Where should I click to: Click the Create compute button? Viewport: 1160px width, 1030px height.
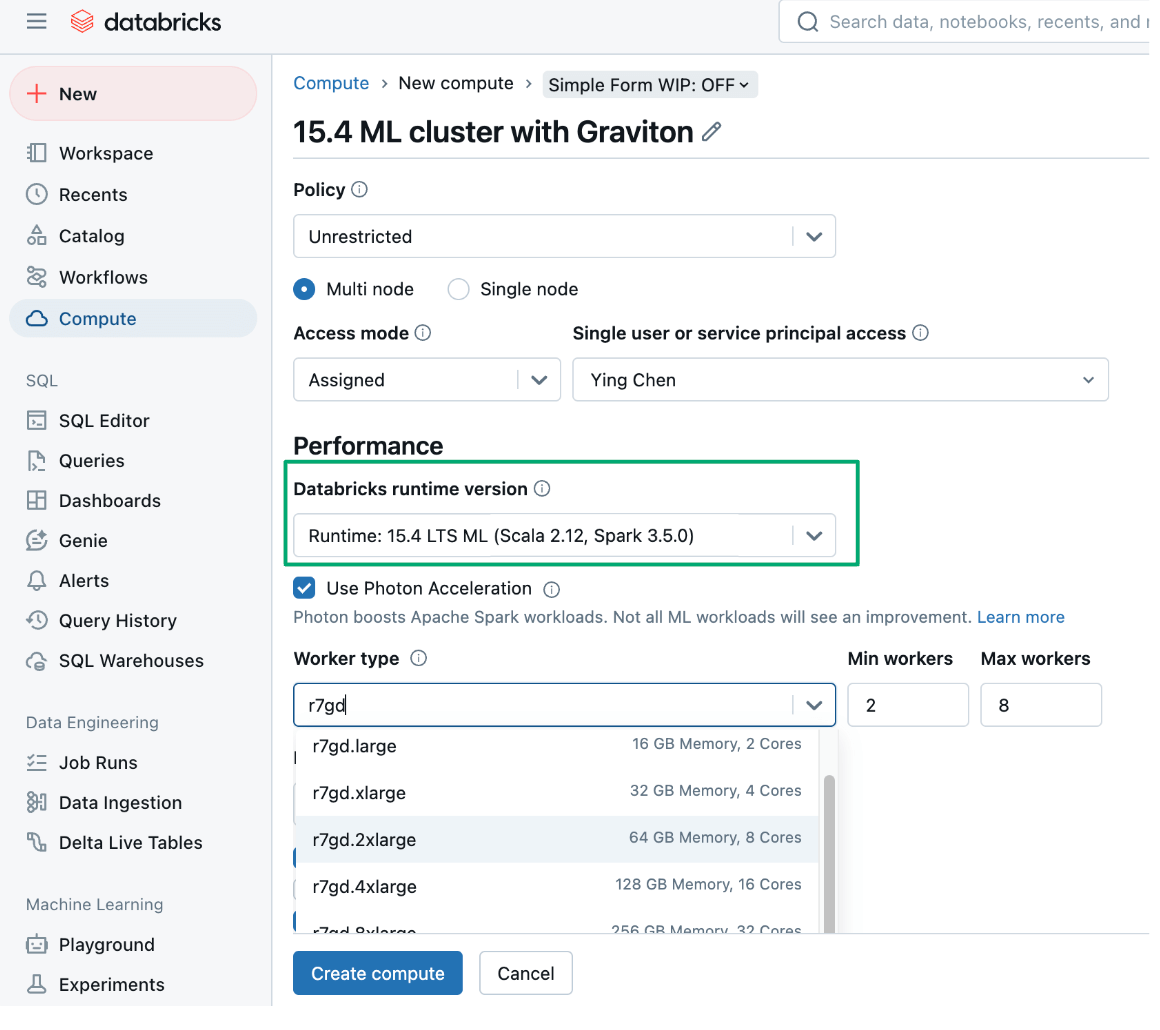(x=377, y=973)
